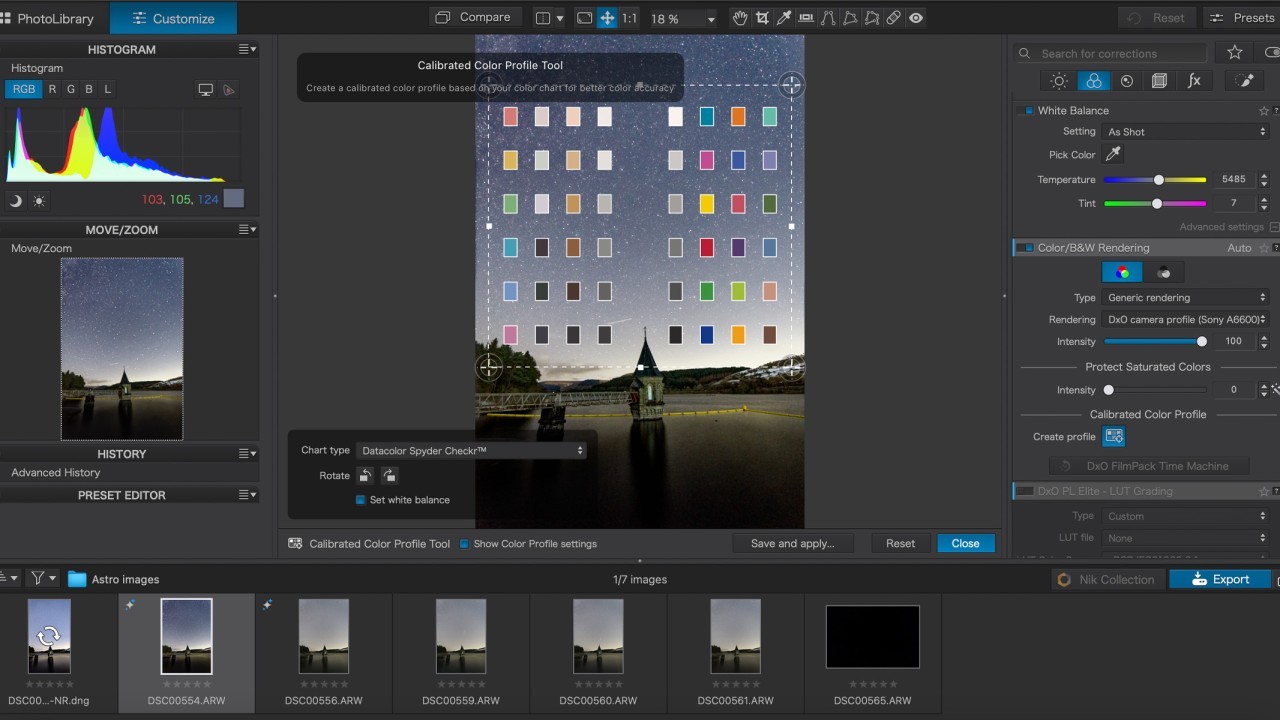The image size is (1280, 720).
Task: Select the horizon leveling tool
Action: click(806, 18)
